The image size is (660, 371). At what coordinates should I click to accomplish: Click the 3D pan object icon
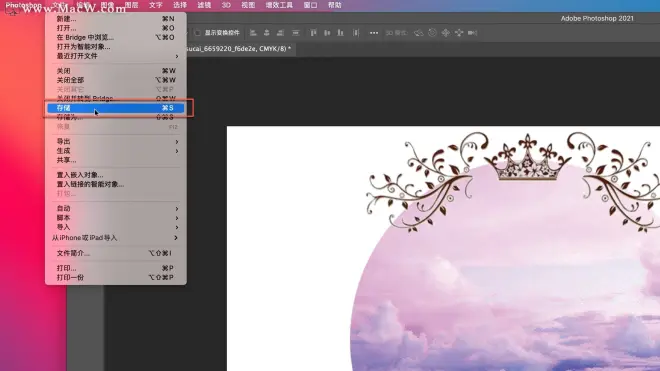[446, 33]
